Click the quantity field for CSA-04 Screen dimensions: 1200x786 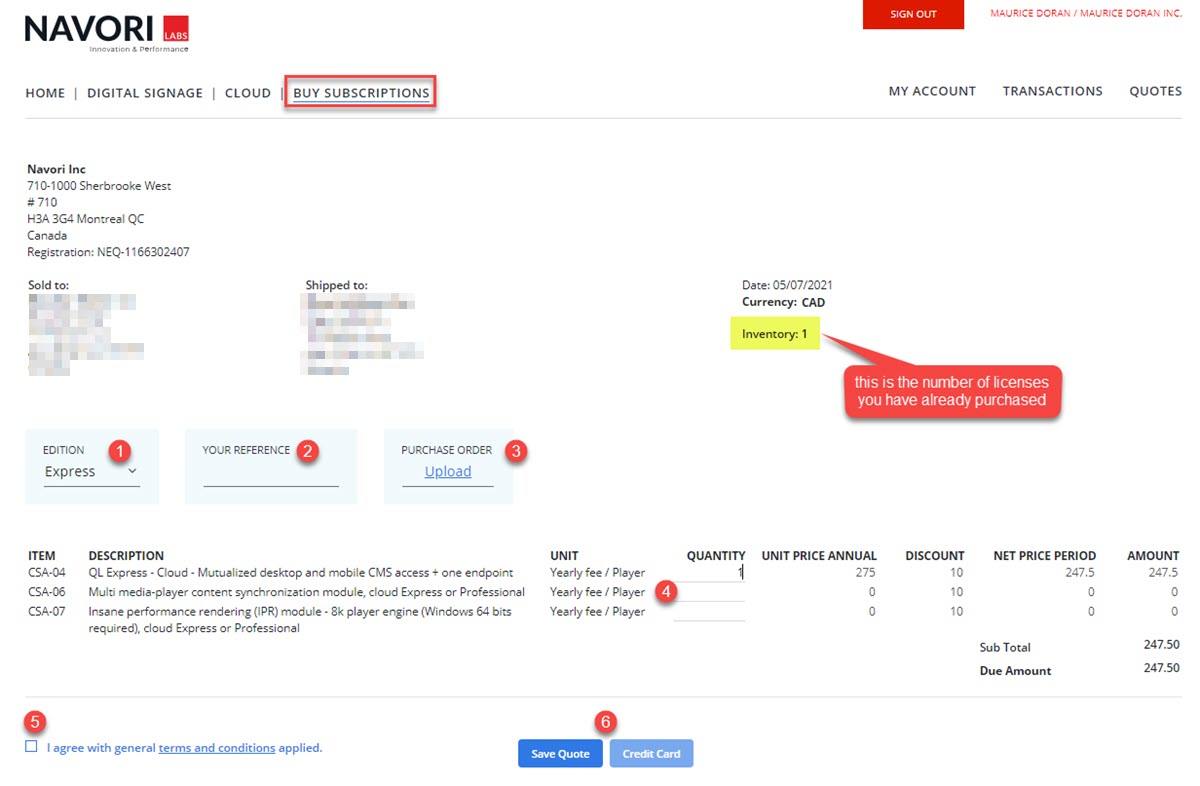(x=709, y=573)
